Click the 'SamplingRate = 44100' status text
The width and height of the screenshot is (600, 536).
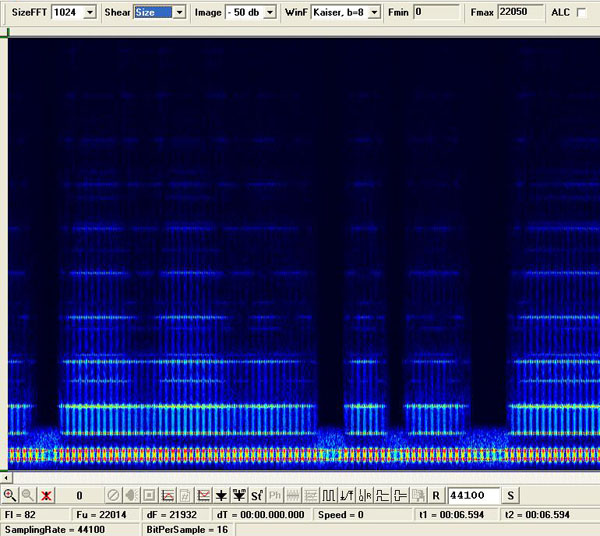55,530
